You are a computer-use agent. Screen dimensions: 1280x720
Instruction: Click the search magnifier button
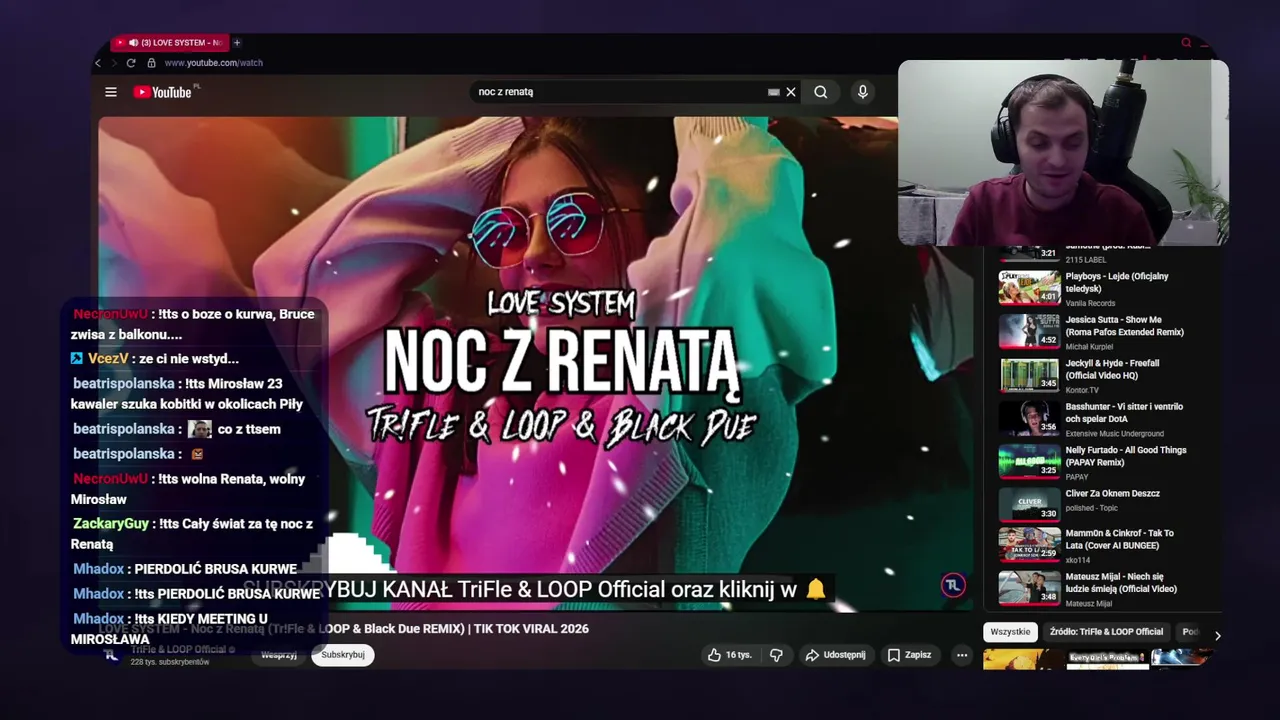820,92
